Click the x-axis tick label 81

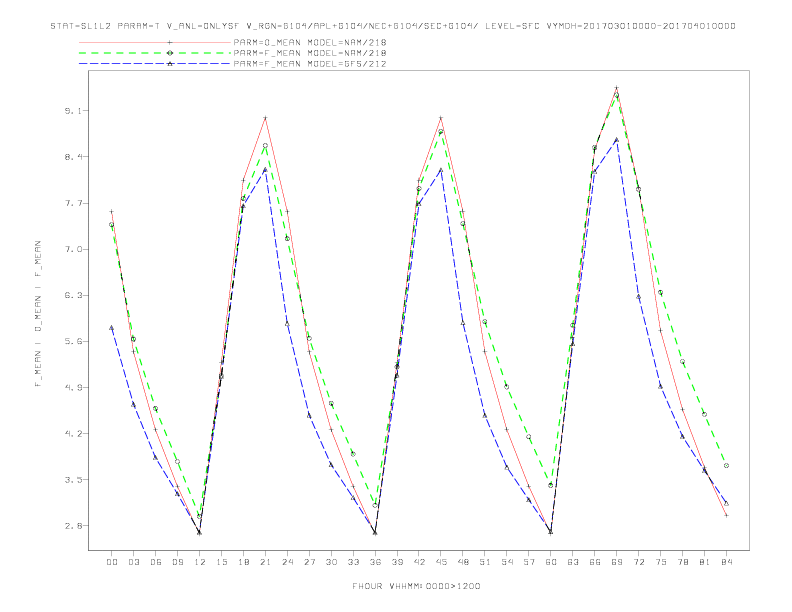tap(704, 562)
